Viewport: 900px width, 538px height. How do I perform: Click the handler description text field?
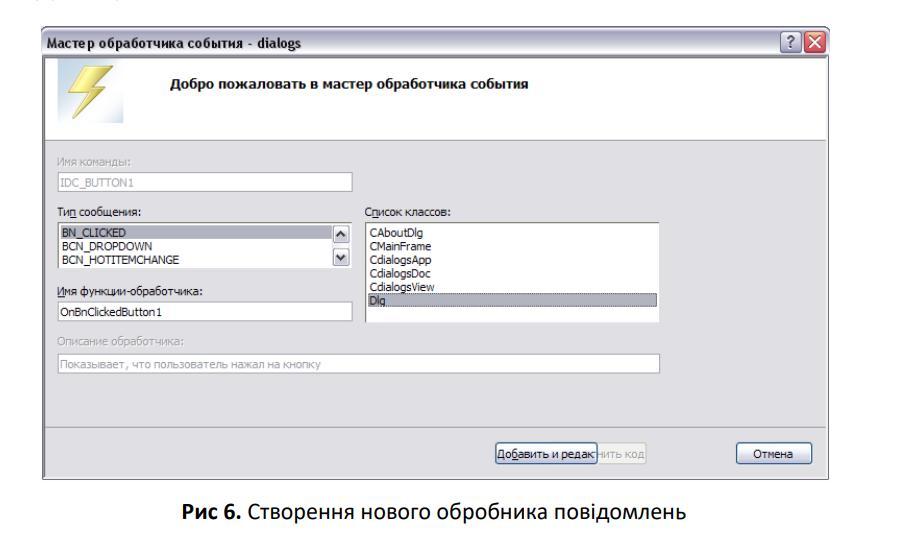[x=357, y=364]
